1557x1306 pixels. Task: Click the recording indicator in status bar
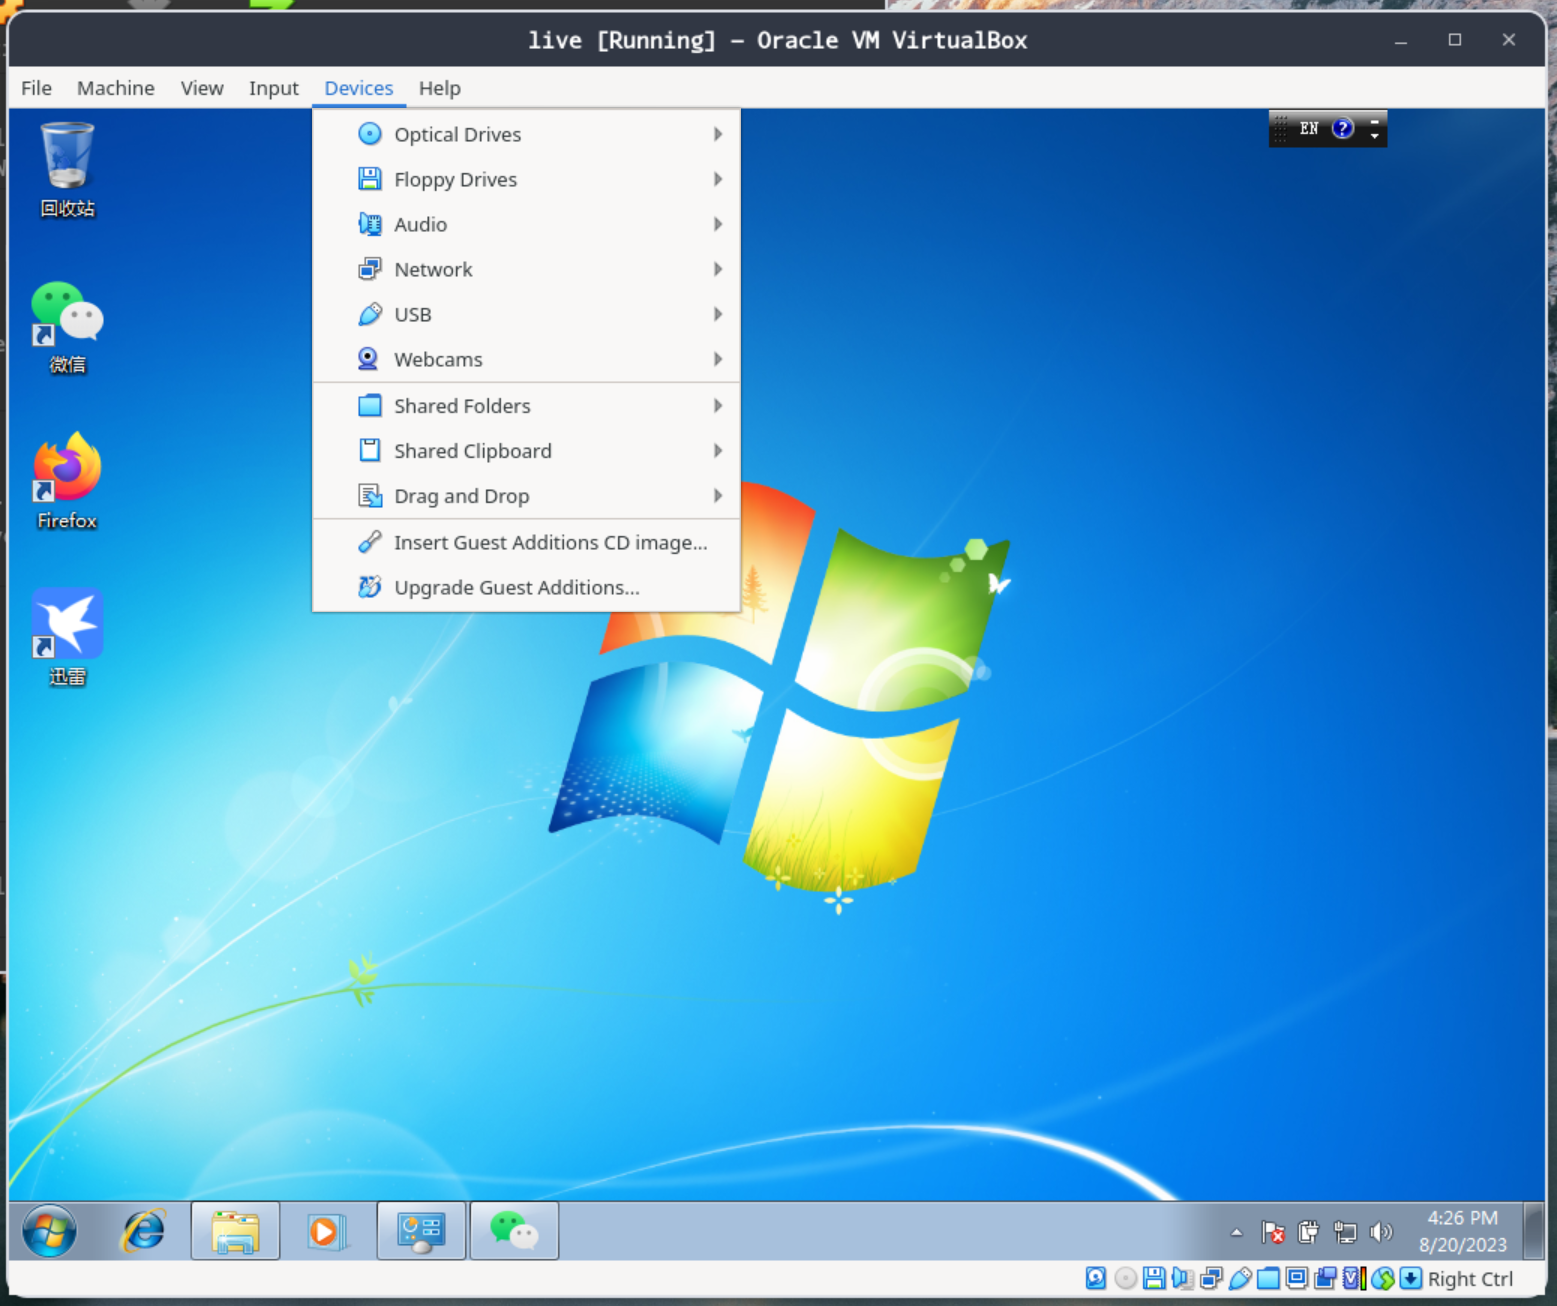click(x=1326, y=1278)
